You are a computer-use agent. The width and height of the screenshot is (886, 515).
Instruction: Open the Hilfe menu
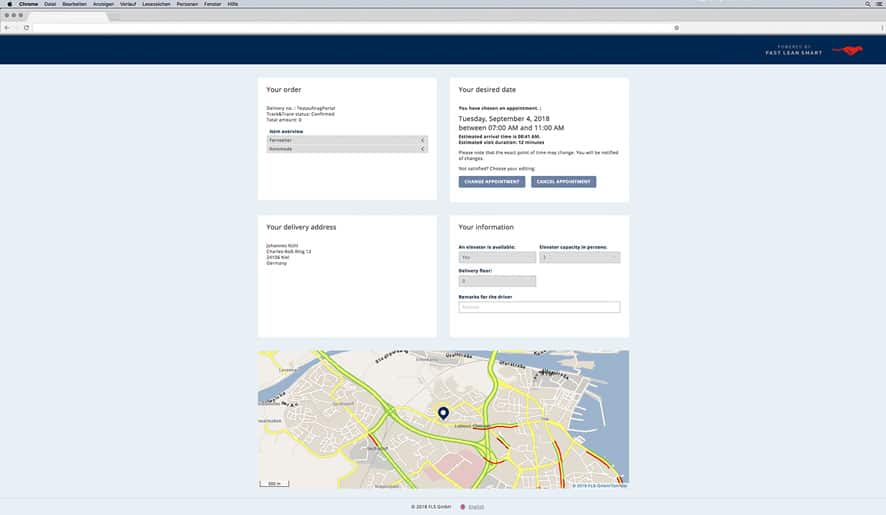(232, 4)
